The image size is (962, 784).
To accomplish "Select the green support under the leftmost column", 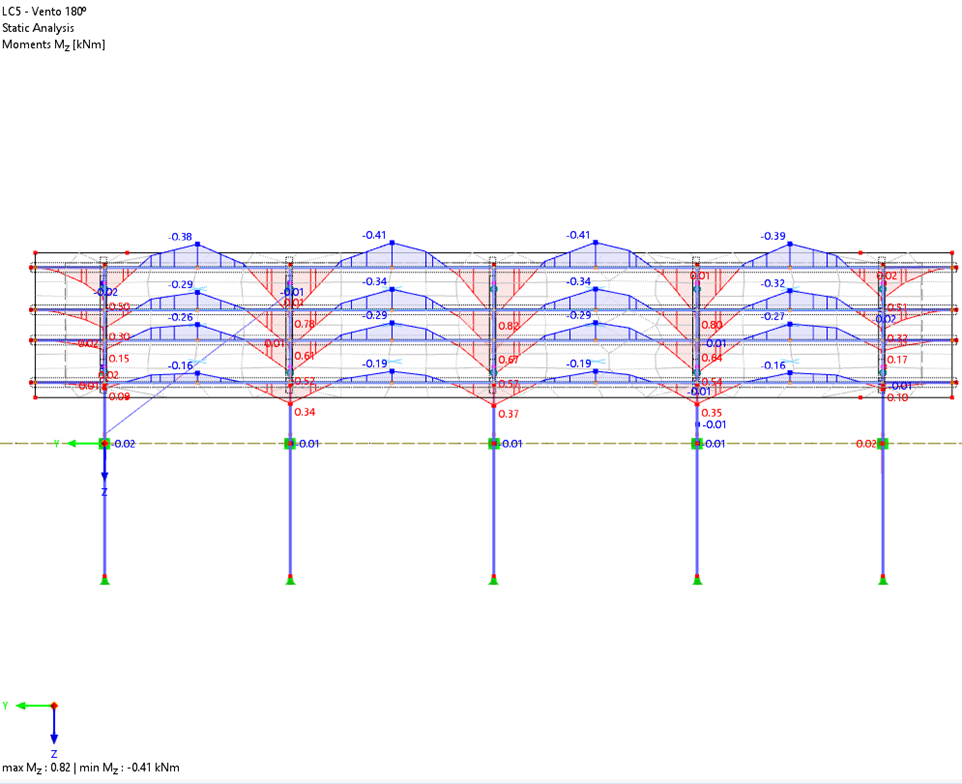I will point(104,578).
